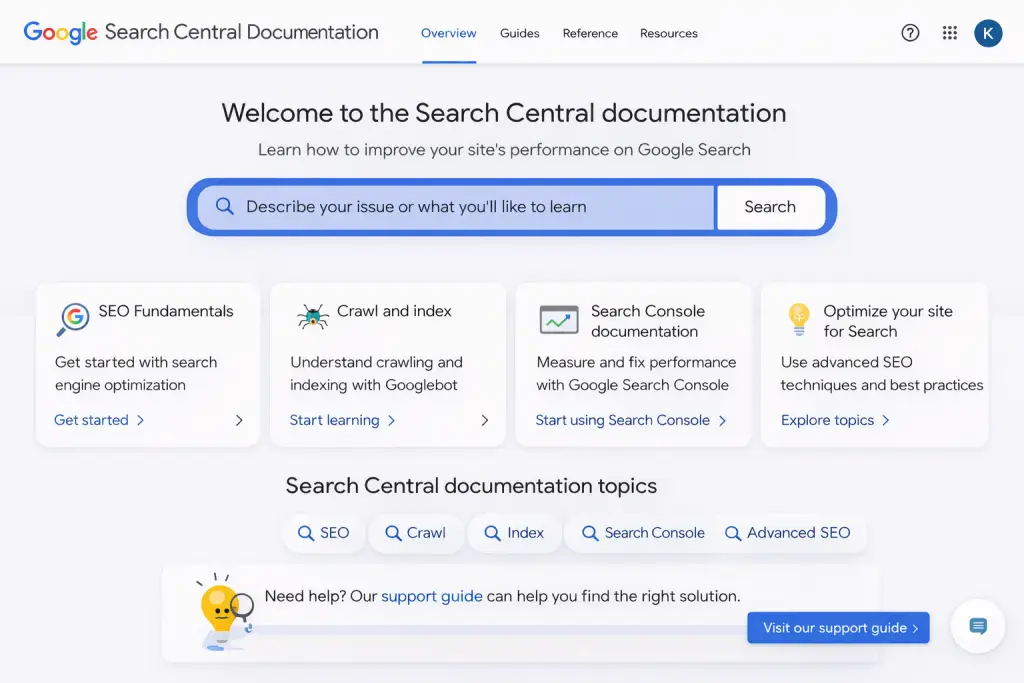
Task: Click the Search button
Action: (770, 206)
